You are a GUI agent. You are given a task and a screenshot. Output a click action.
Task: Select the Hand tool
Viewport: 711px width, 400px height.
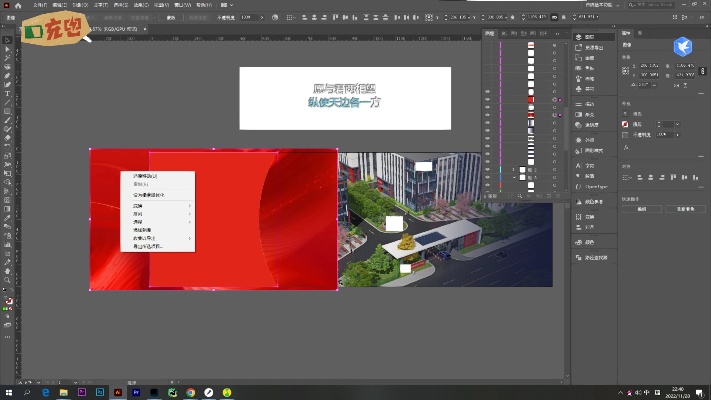point(7,271)
